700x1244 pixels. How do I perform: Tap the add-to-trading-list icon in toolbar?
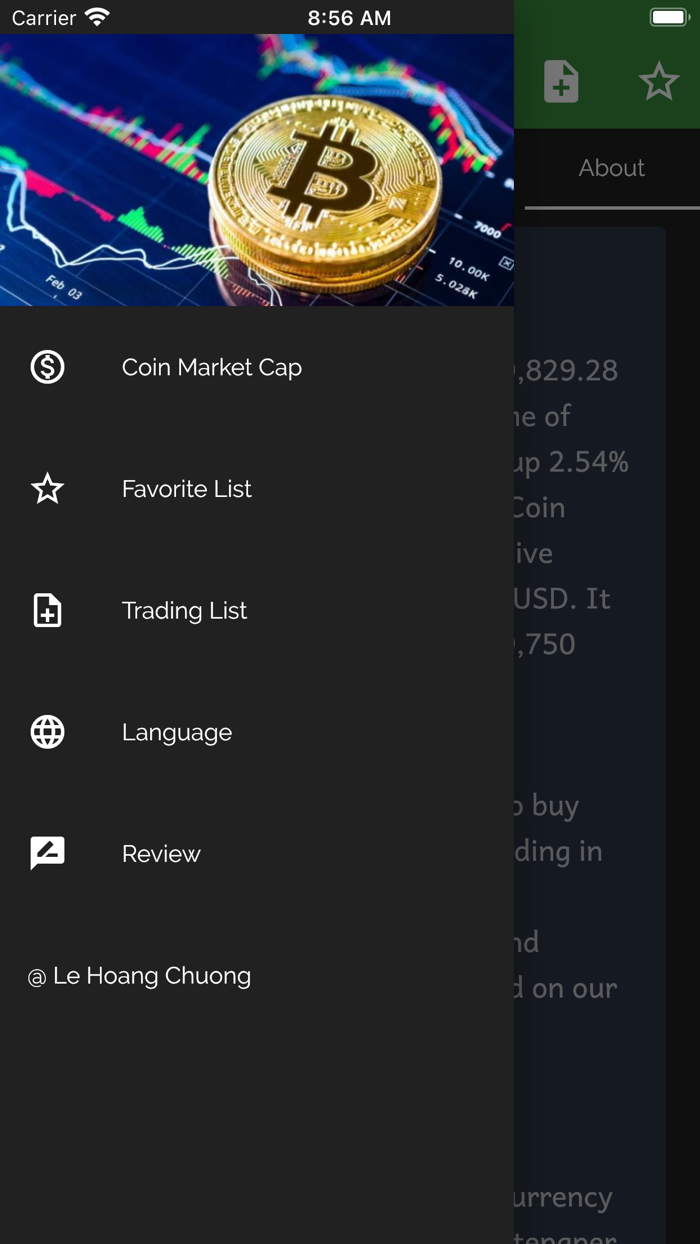pyautogui.click(x=560, y=81)
